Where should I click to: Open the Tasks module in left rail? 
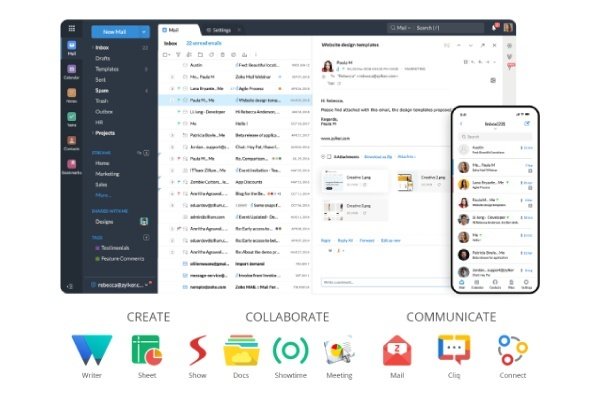click(72, 119)
